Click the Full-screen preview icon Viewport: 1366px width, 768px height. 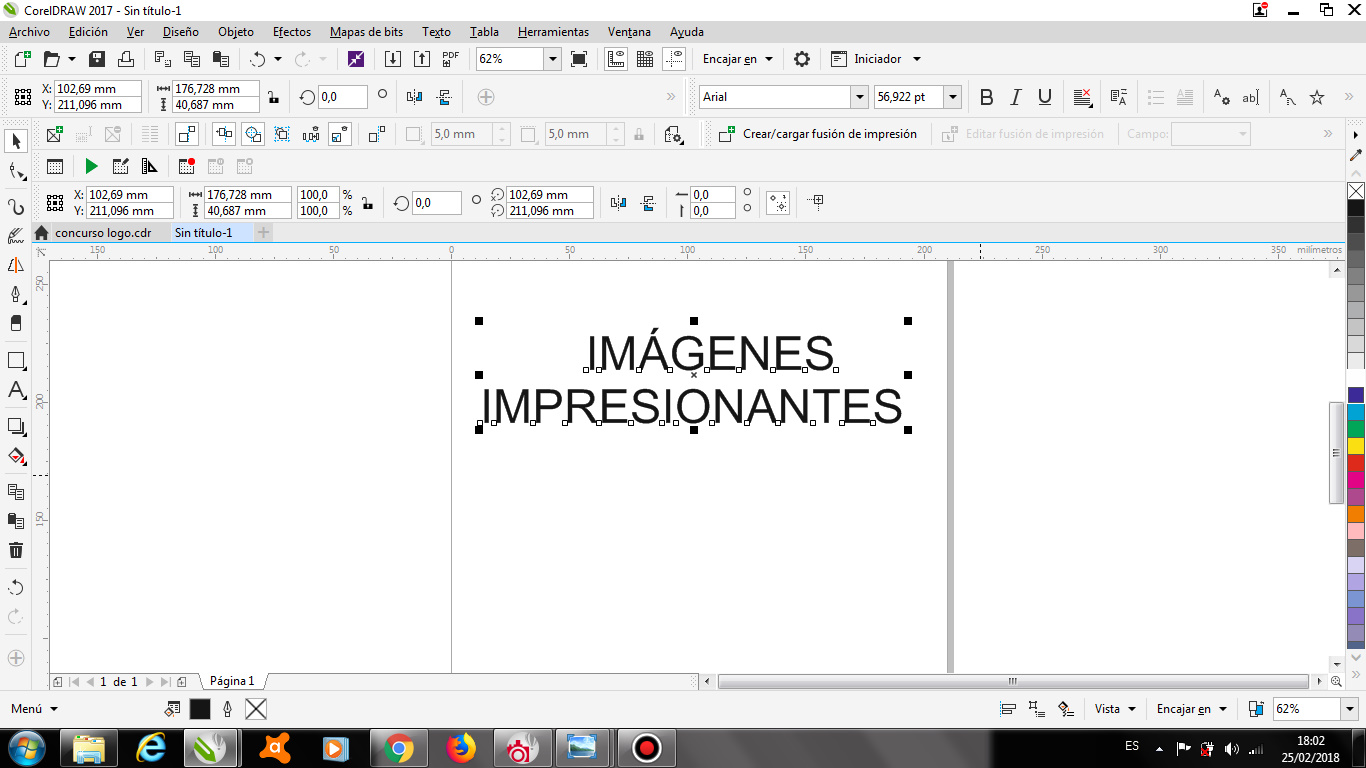pyautogui.click(x=579, y=59)
